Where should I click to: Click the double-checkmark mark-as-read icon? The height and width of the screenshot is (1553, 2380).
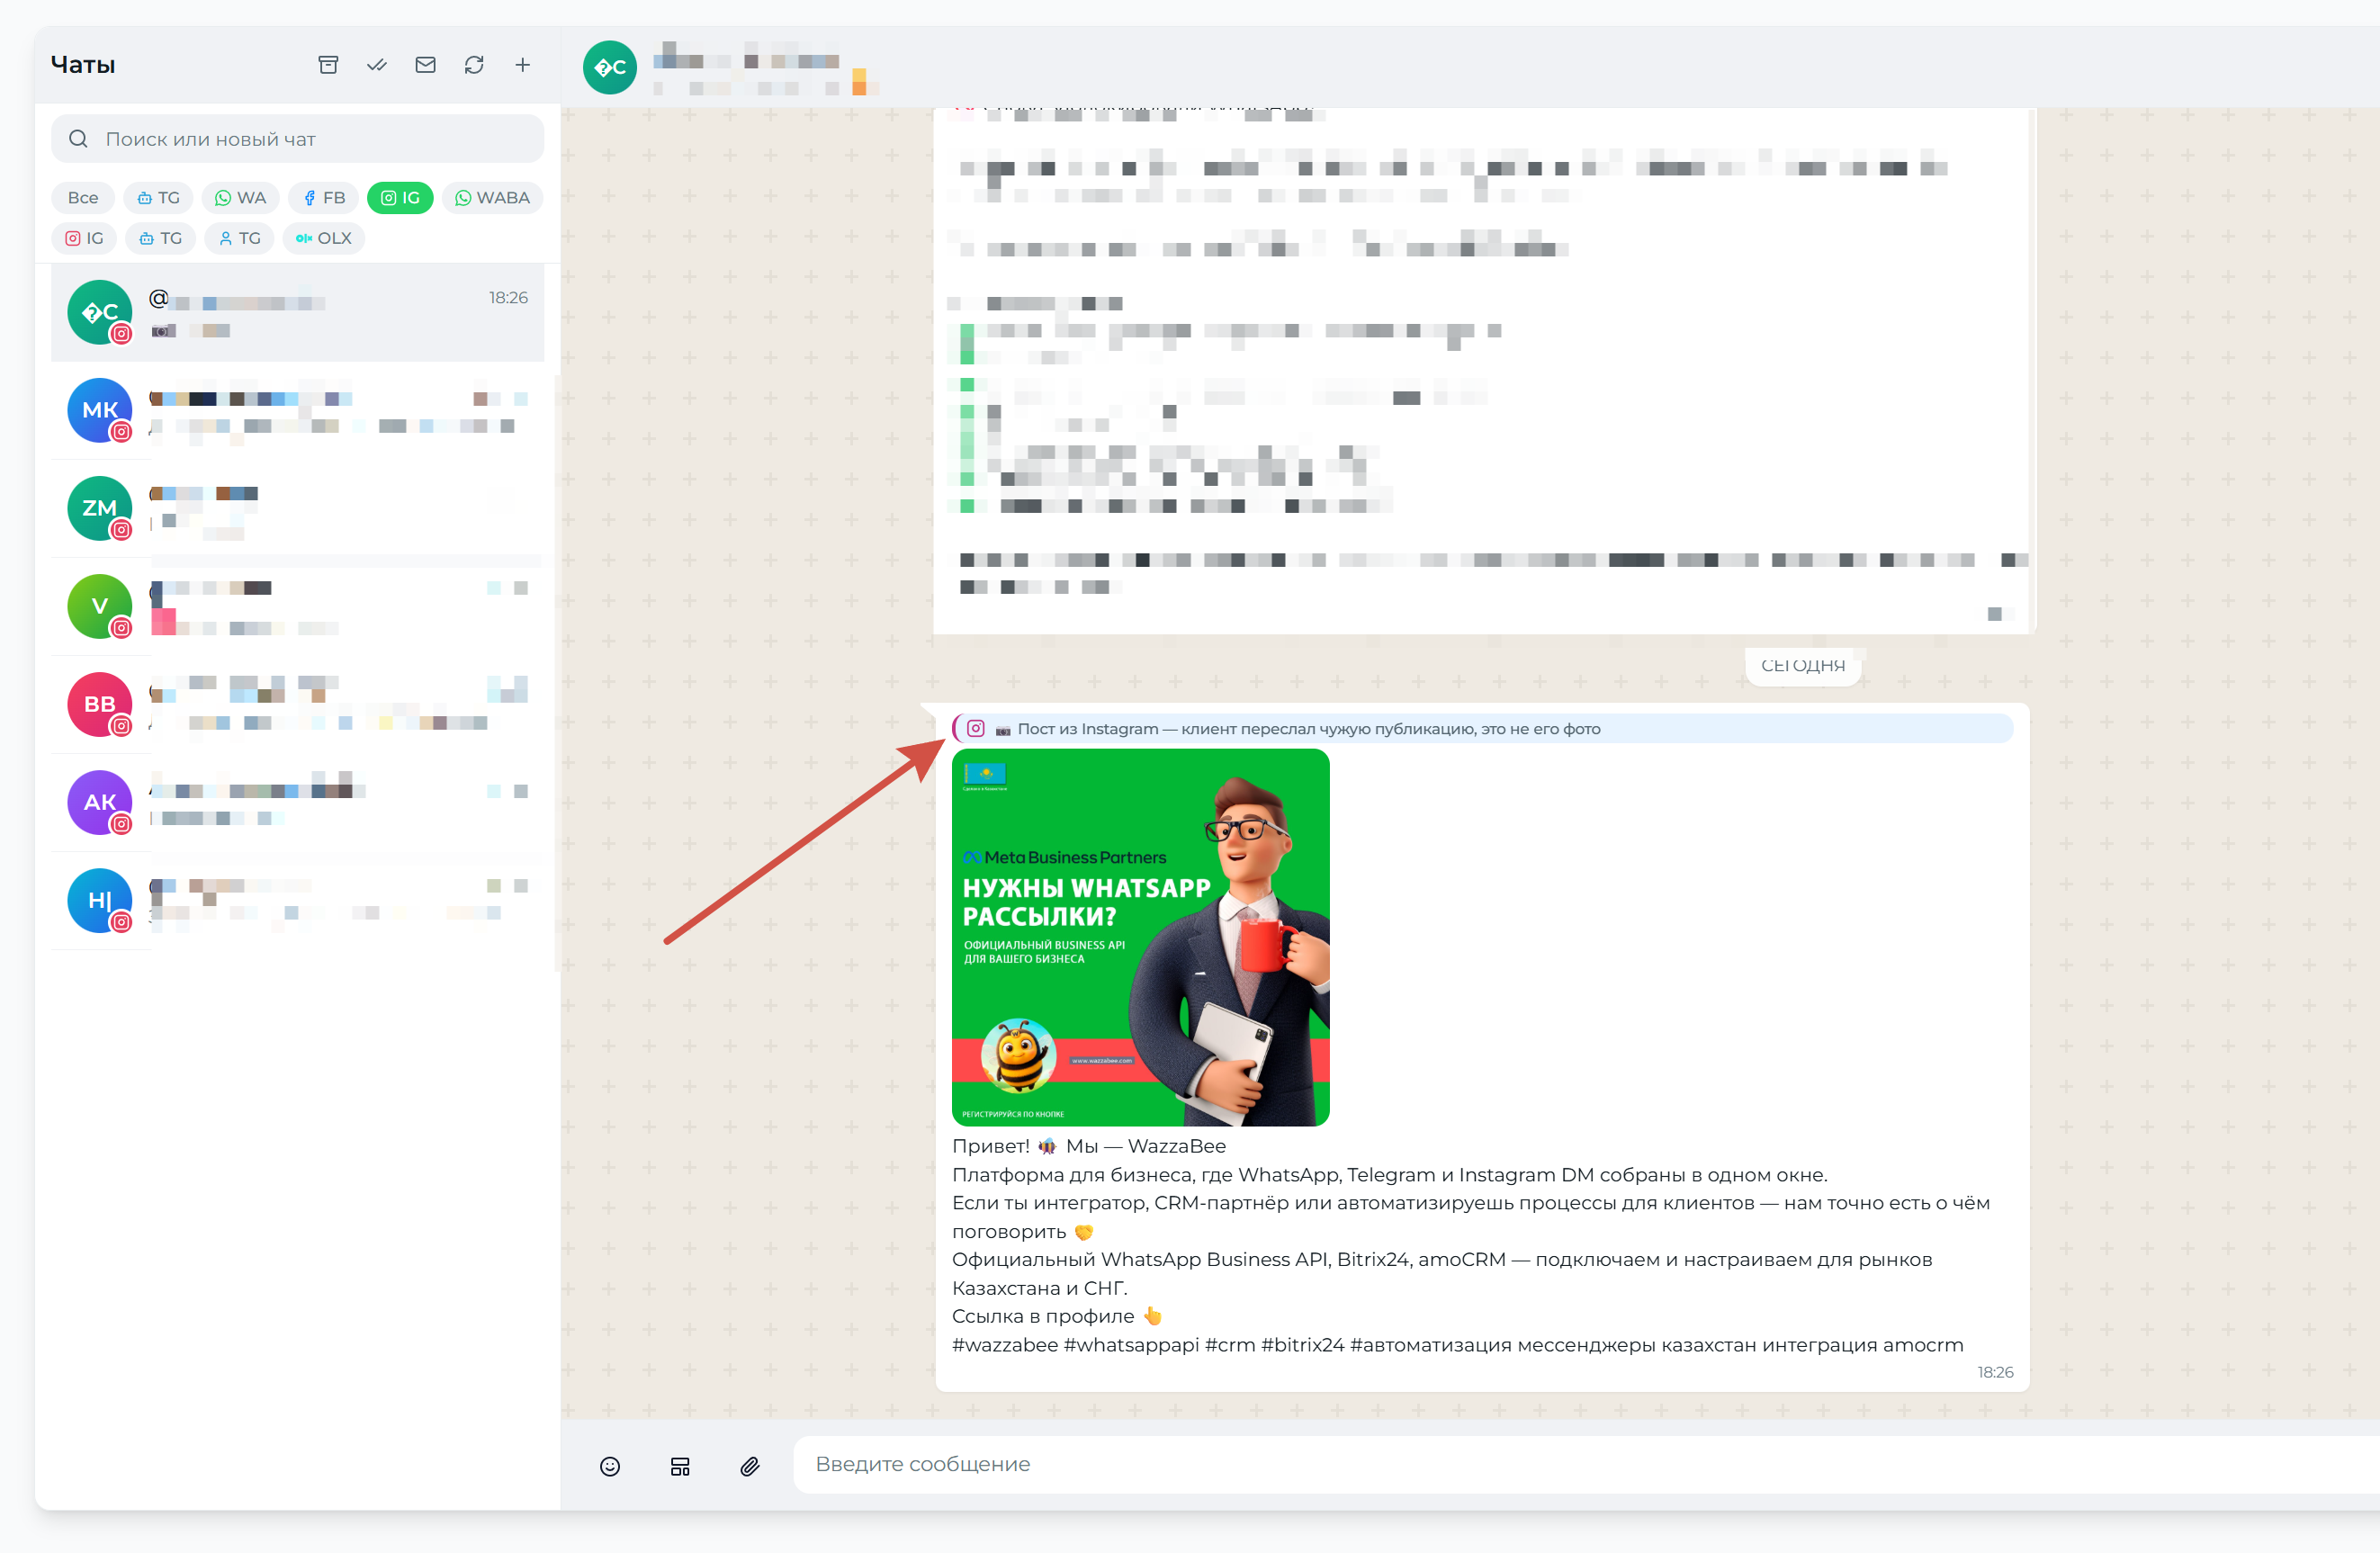(x=377, y=65)
